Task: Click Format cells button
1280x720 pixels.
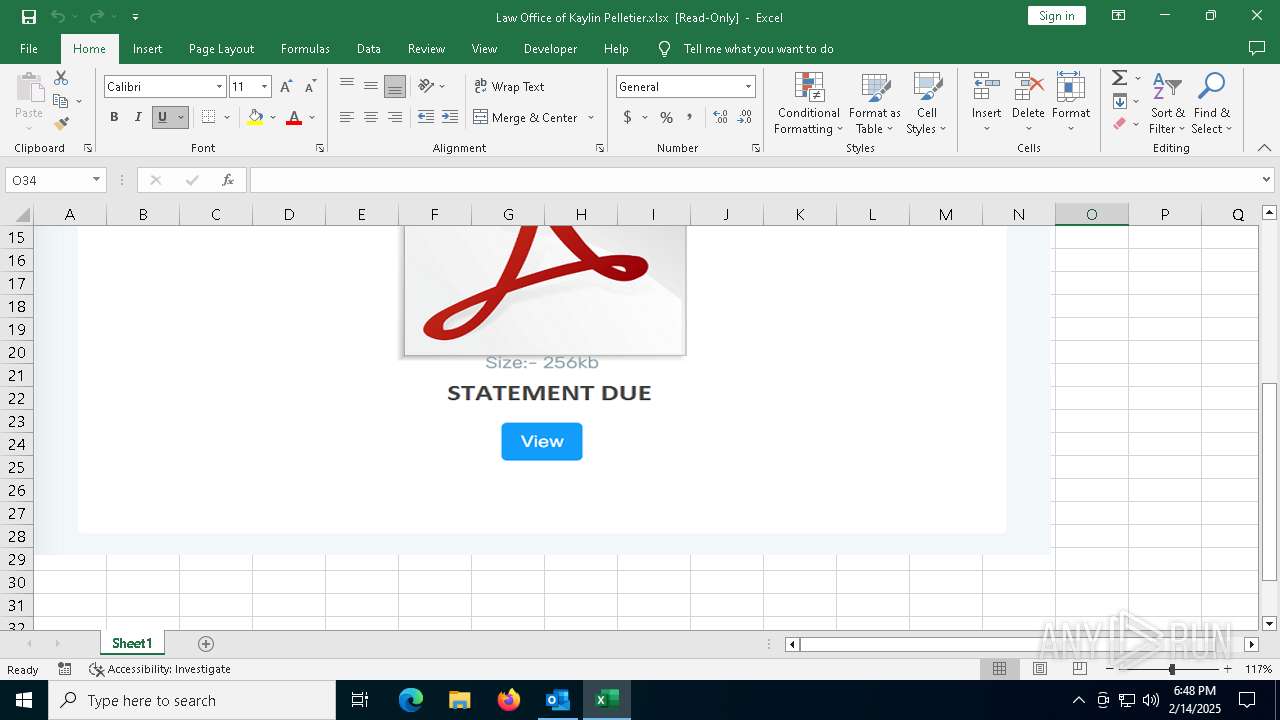Action: tap(1071, 103)
